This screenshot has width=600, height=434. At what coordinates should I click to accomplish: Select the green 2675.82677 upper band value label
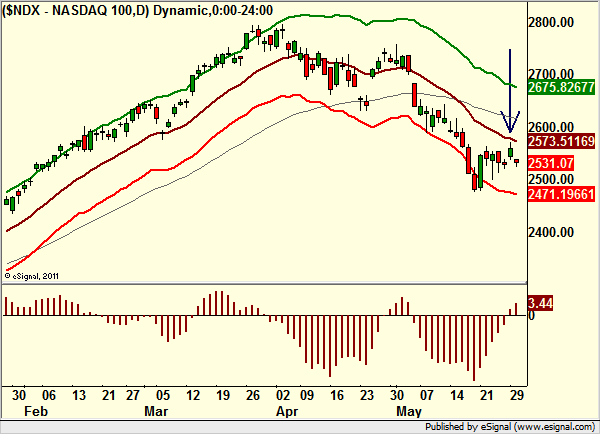pos(561,87)
